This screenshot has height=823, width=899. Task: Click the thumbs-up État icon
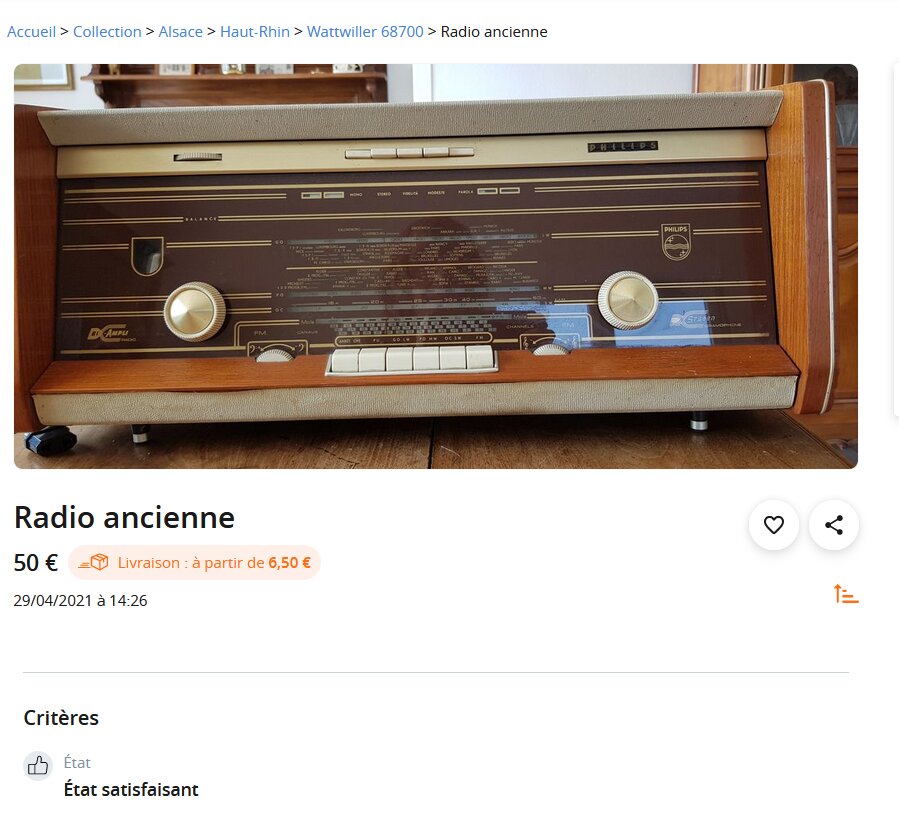38,766
